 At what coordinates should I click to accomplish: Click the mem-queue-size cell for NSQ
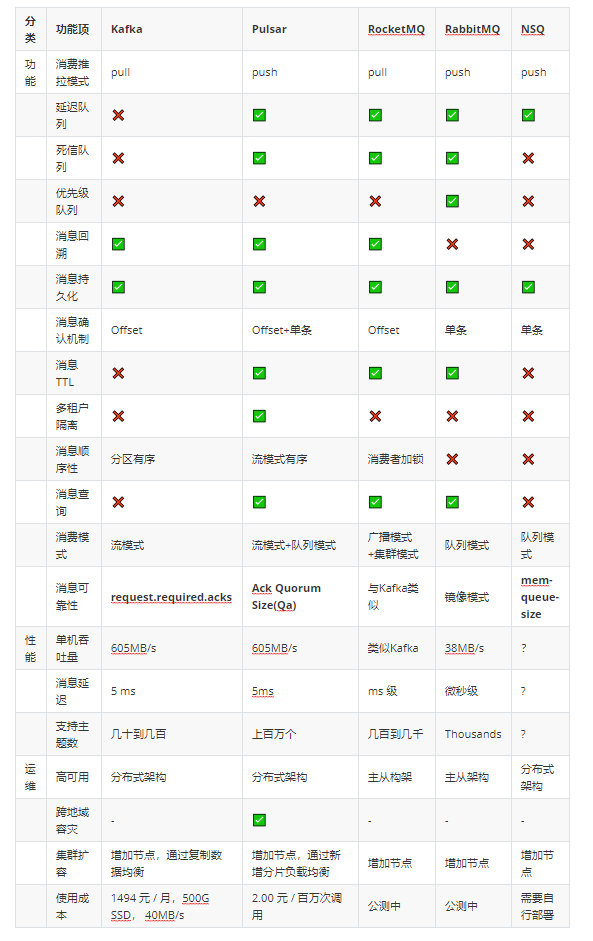pyautogui.click(x=540, y=597)
